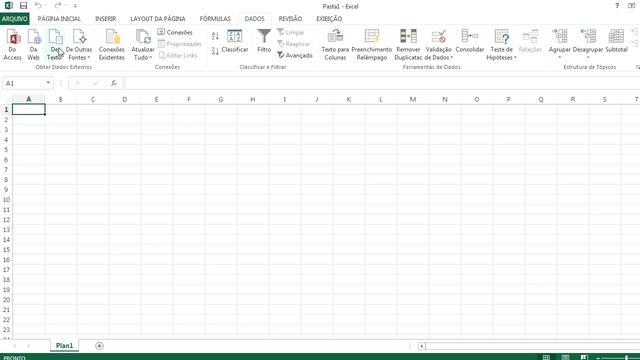640x360 pixels.
Task: Click into the formula bar
Action: [x=382, y=83]
